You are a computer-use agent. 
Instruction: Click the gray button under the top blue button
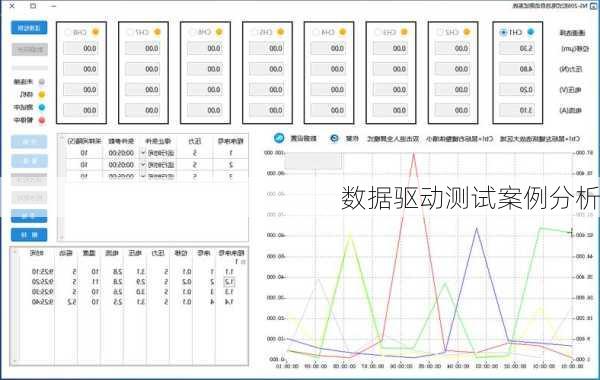[29, 49]
